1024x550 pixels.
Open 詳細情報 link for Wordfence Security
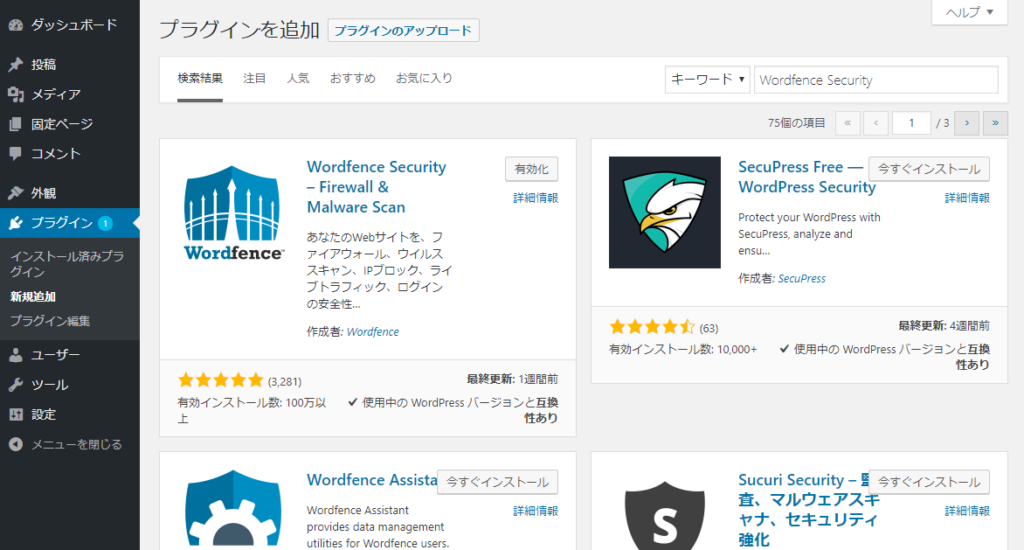pyautogui.click(x=536, y=198)
